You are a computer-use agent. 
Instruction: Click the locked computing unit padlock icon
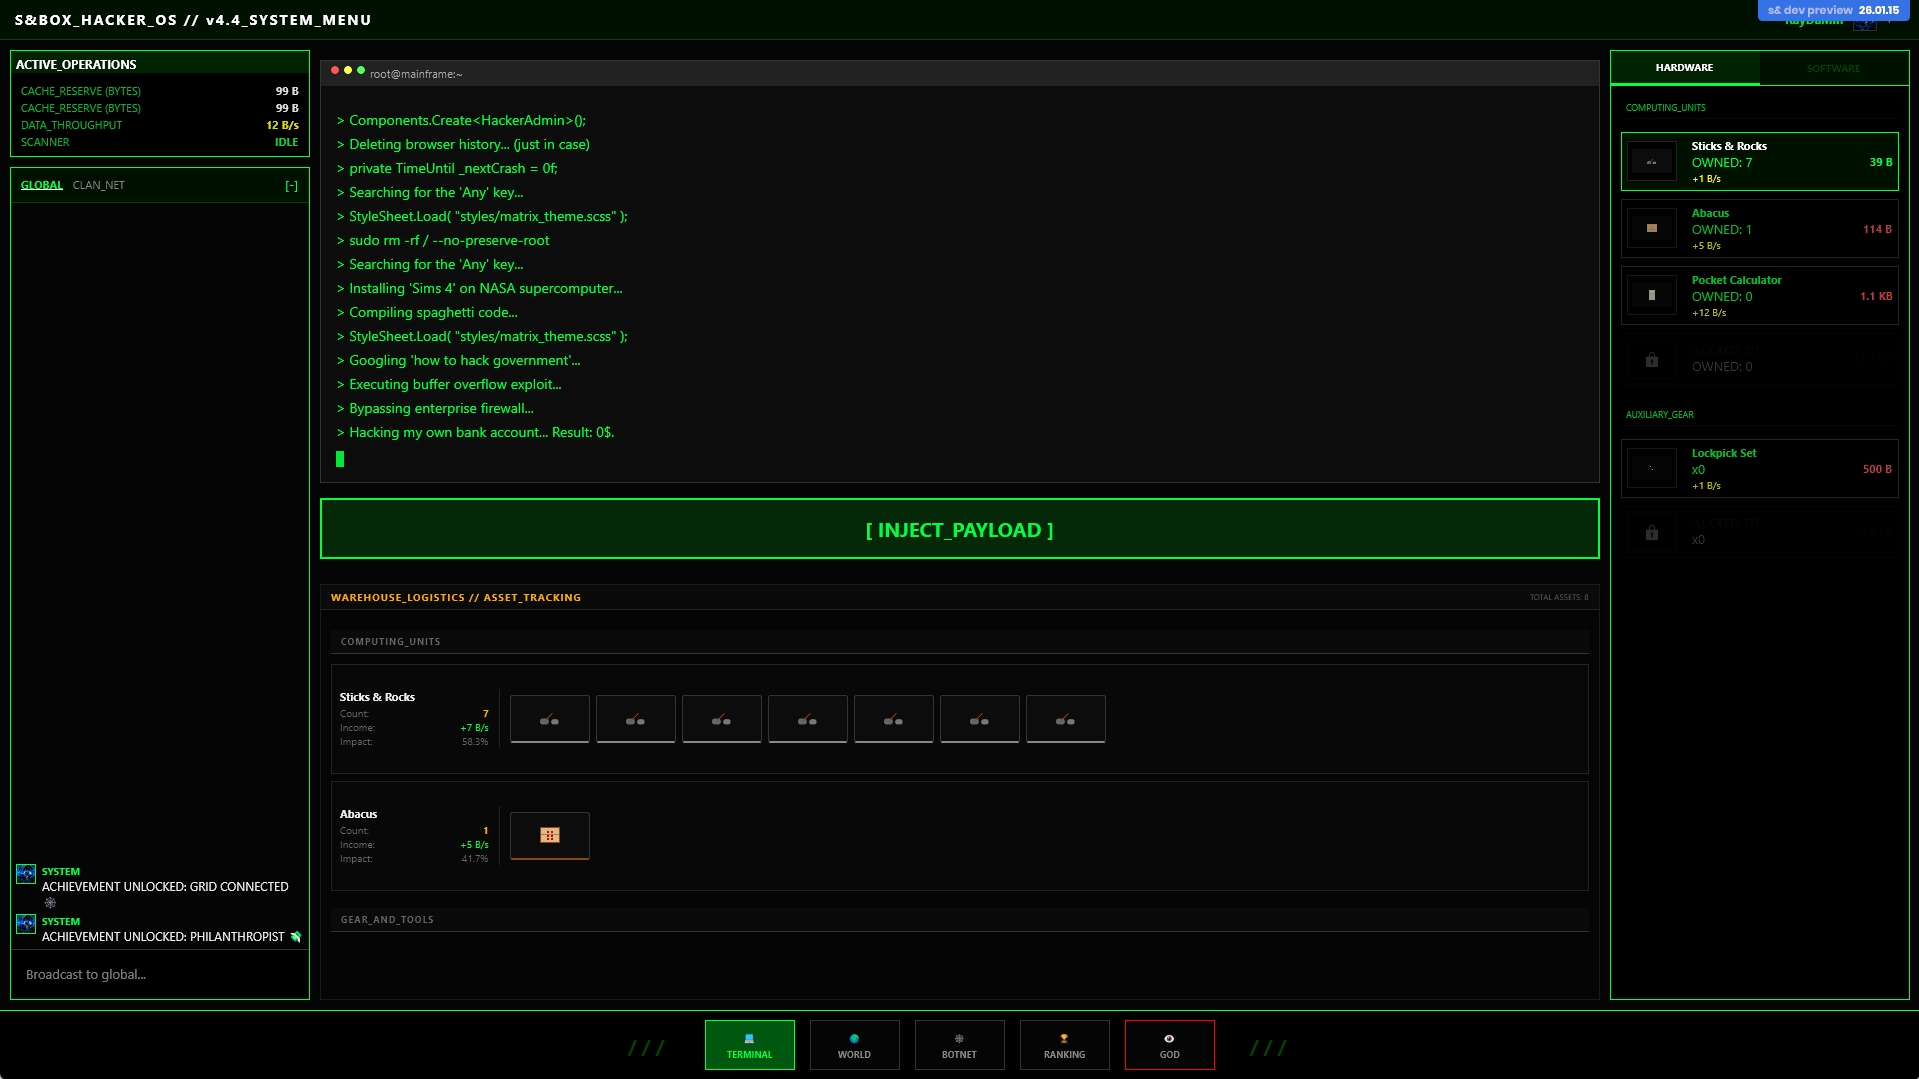coord(1651,360)
